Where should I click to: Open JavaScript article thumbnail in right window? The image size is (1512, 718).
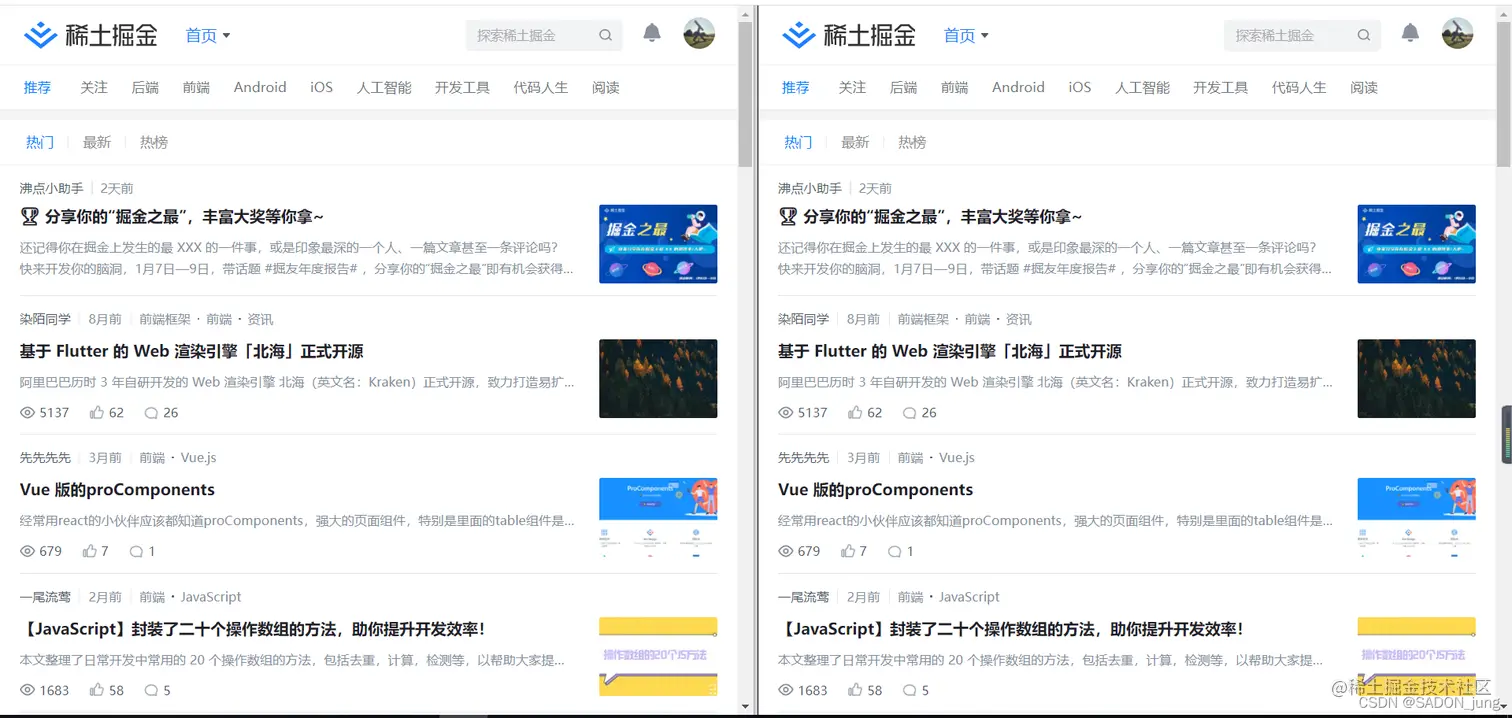coord(1416,656)
